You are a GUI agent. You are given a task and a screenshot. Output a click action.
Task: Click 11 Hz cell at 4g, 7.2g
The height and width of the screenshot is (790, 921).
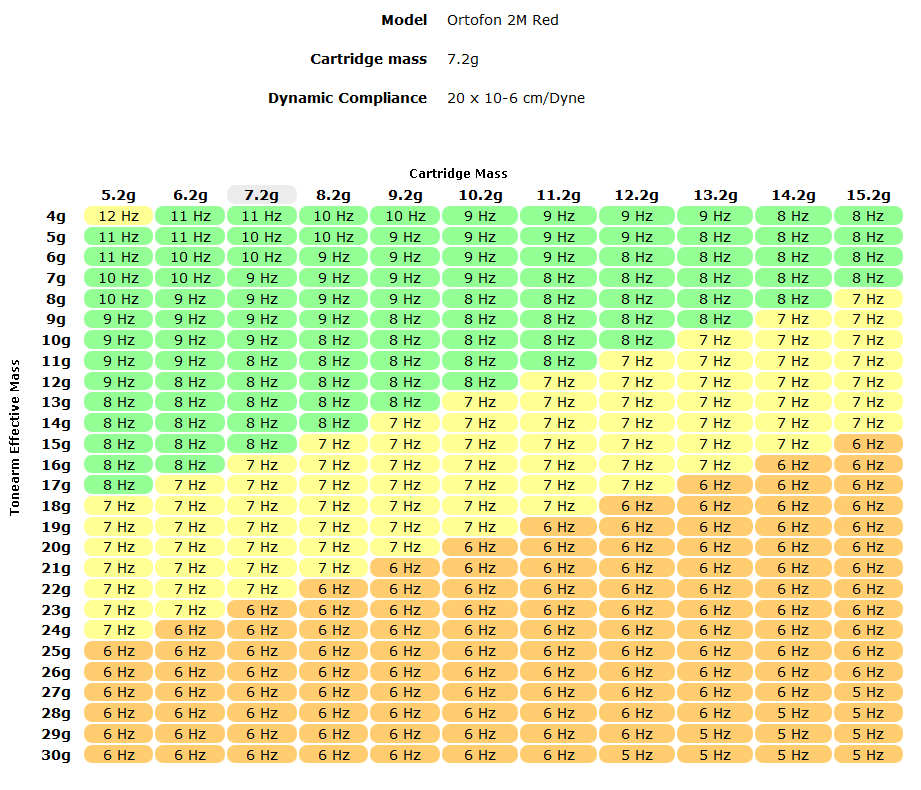262,216
